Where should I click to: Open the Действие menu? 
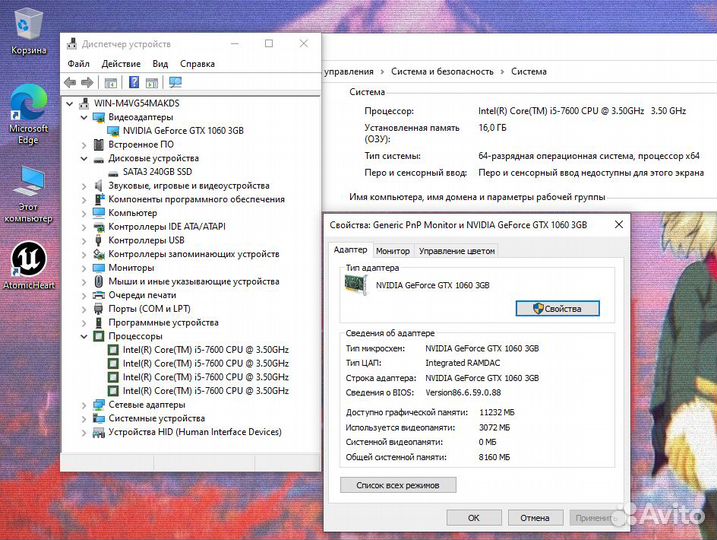click(121, 64)
